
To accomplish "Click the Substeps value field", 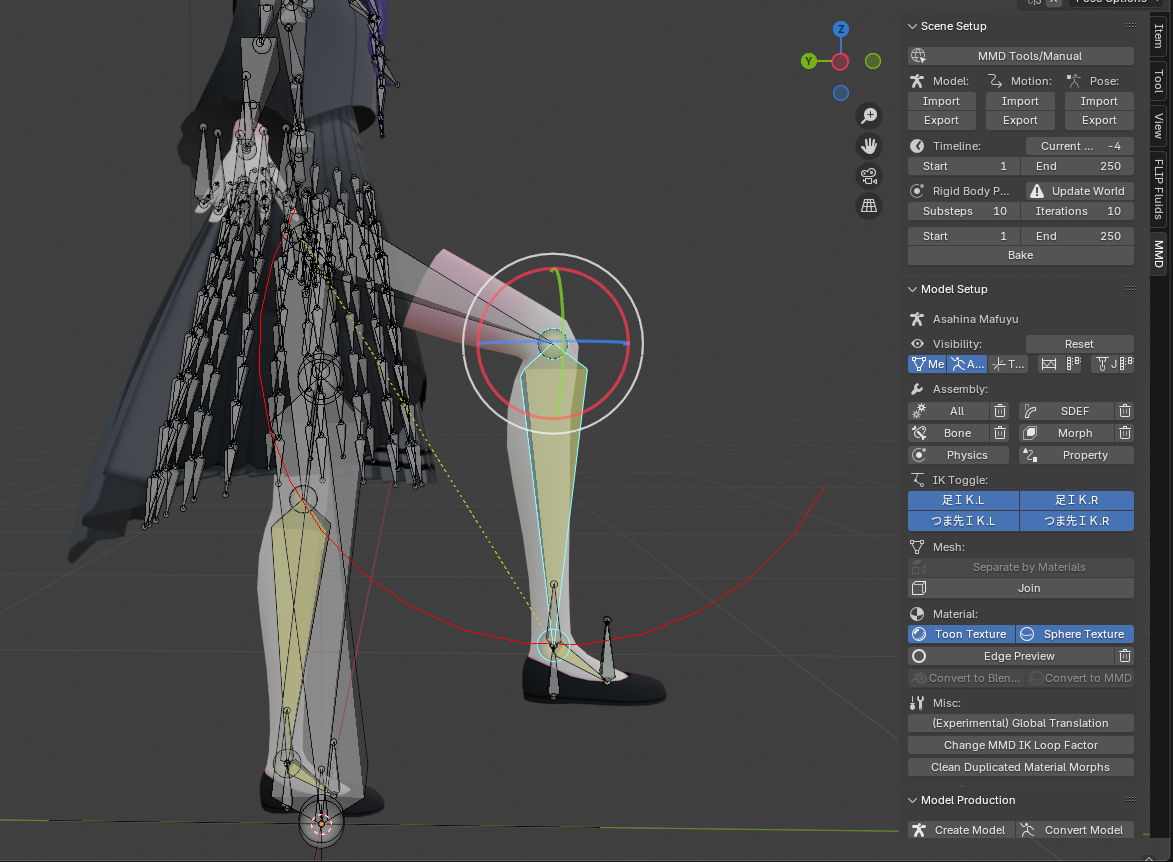I will [x=964, y=212].
